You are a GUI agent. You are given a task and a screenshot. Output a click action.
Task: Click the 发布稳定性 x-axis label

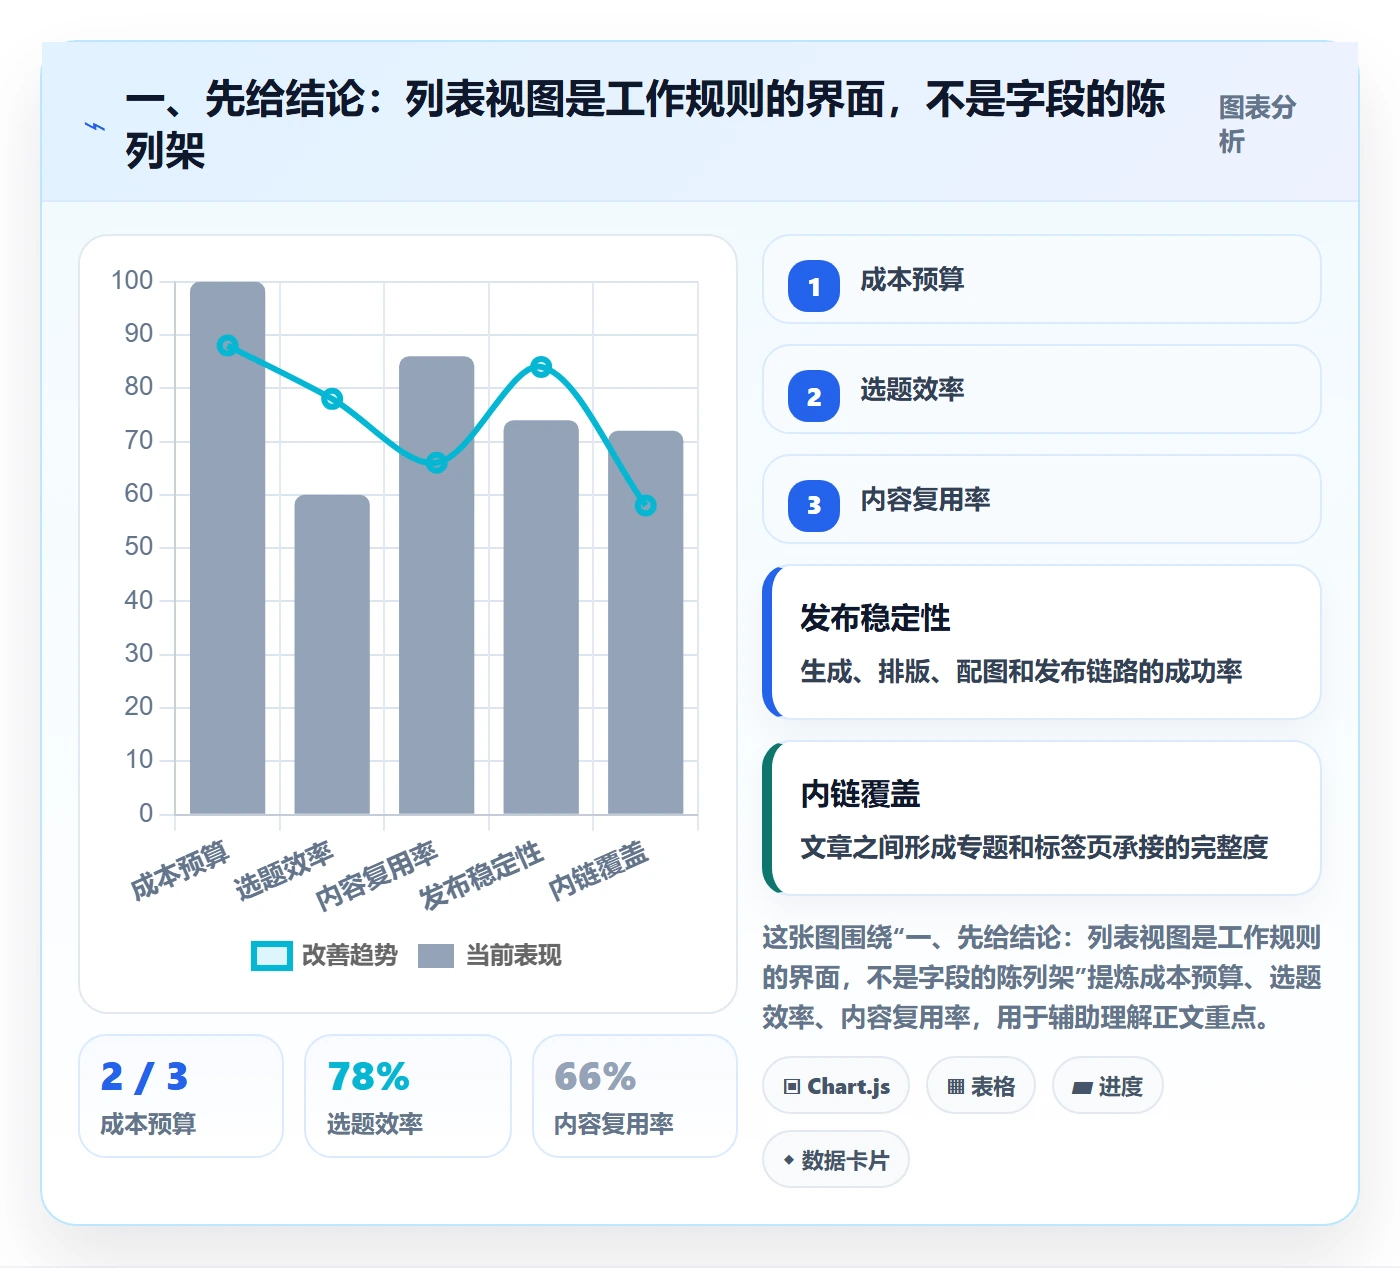[482, 875]
